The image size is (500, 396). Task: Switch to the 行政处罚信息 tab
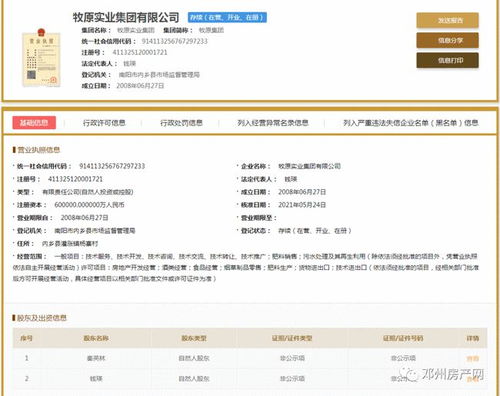click(x=181, y=123)
